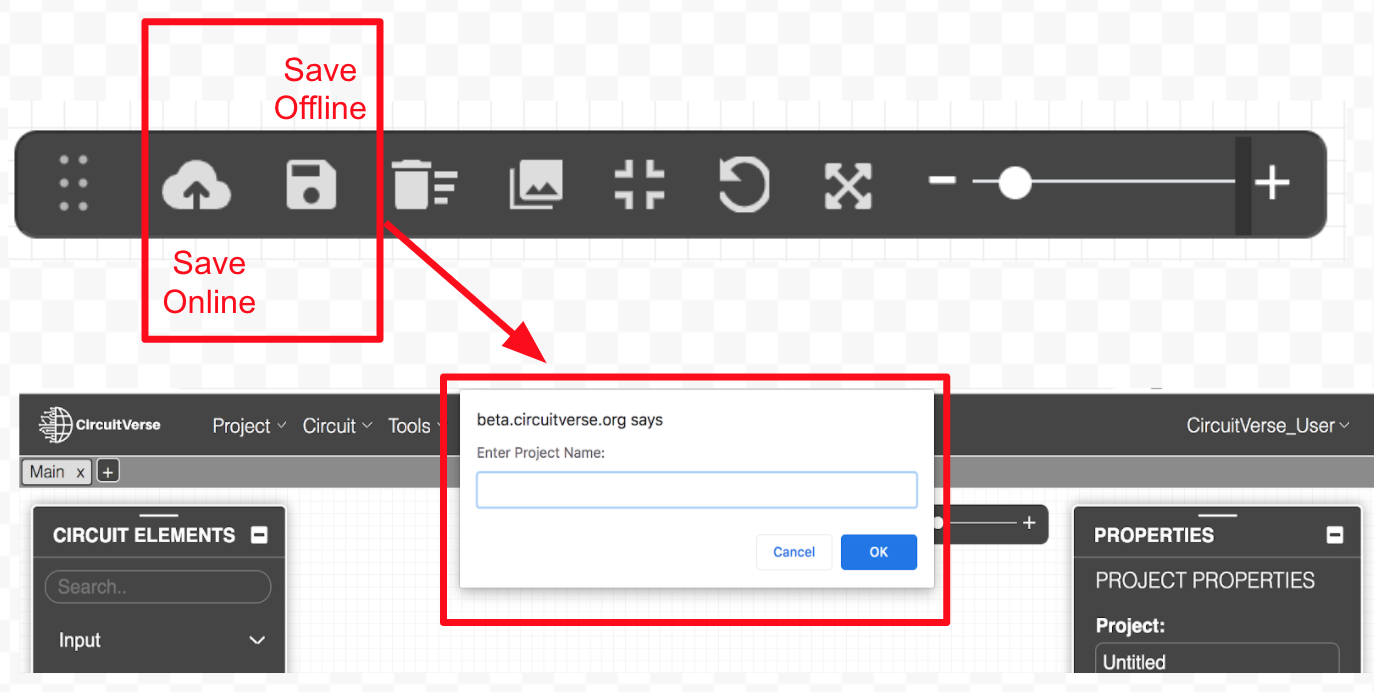Click the toolbar drag handle dots
This screenshot has width=1374, height=692.
(x=74, y=183)
